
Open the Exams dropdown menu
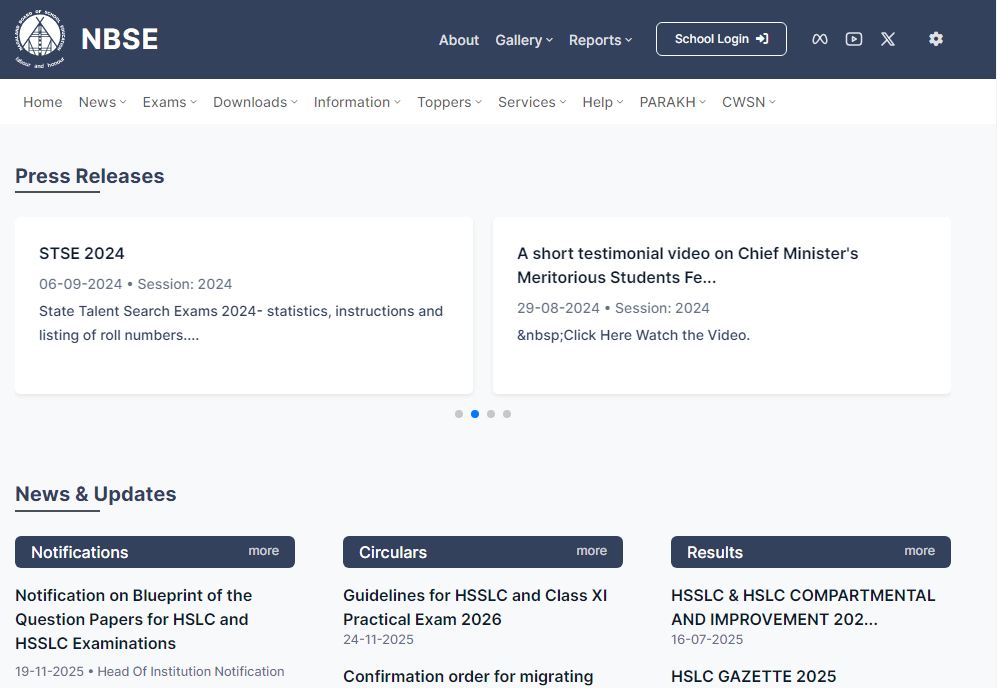click(169, 102)
